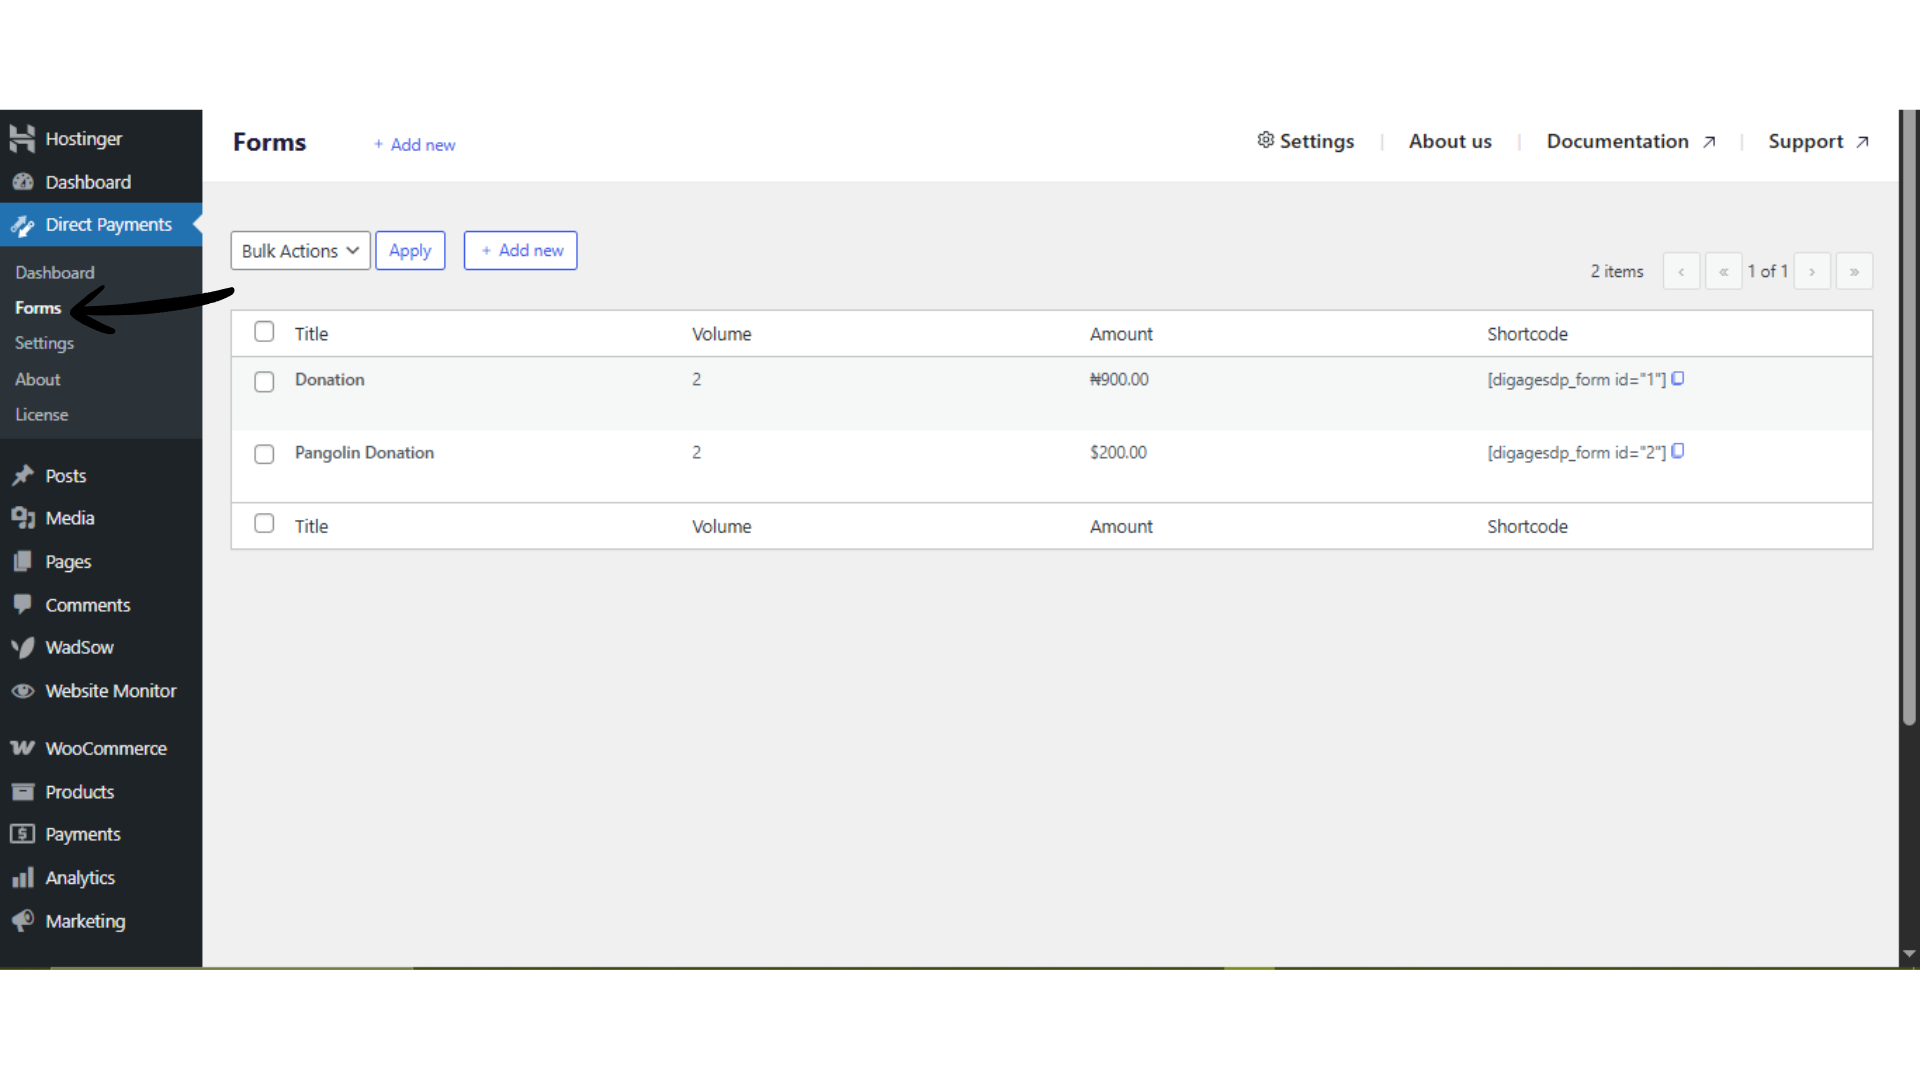This screenshot has width=1920, height=1080.
Task: Copy the Pangolin Donation shortcode icon
Action: [1678, 451]
